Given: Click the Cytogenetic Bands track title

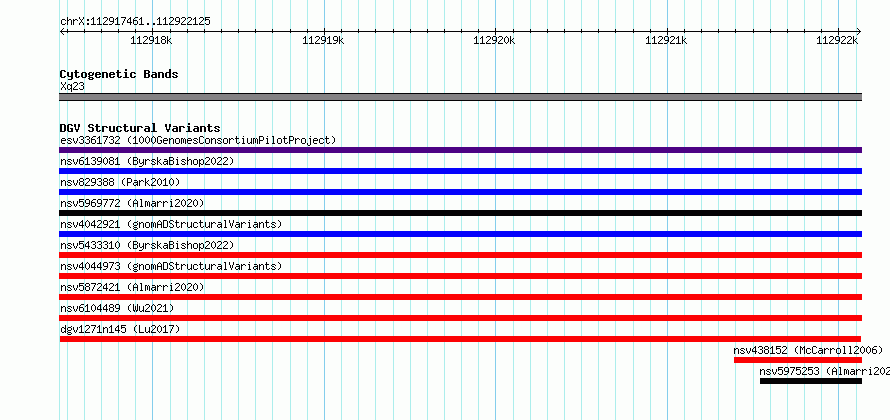Looking at the screenshot, I should click(x=119, y=74).
